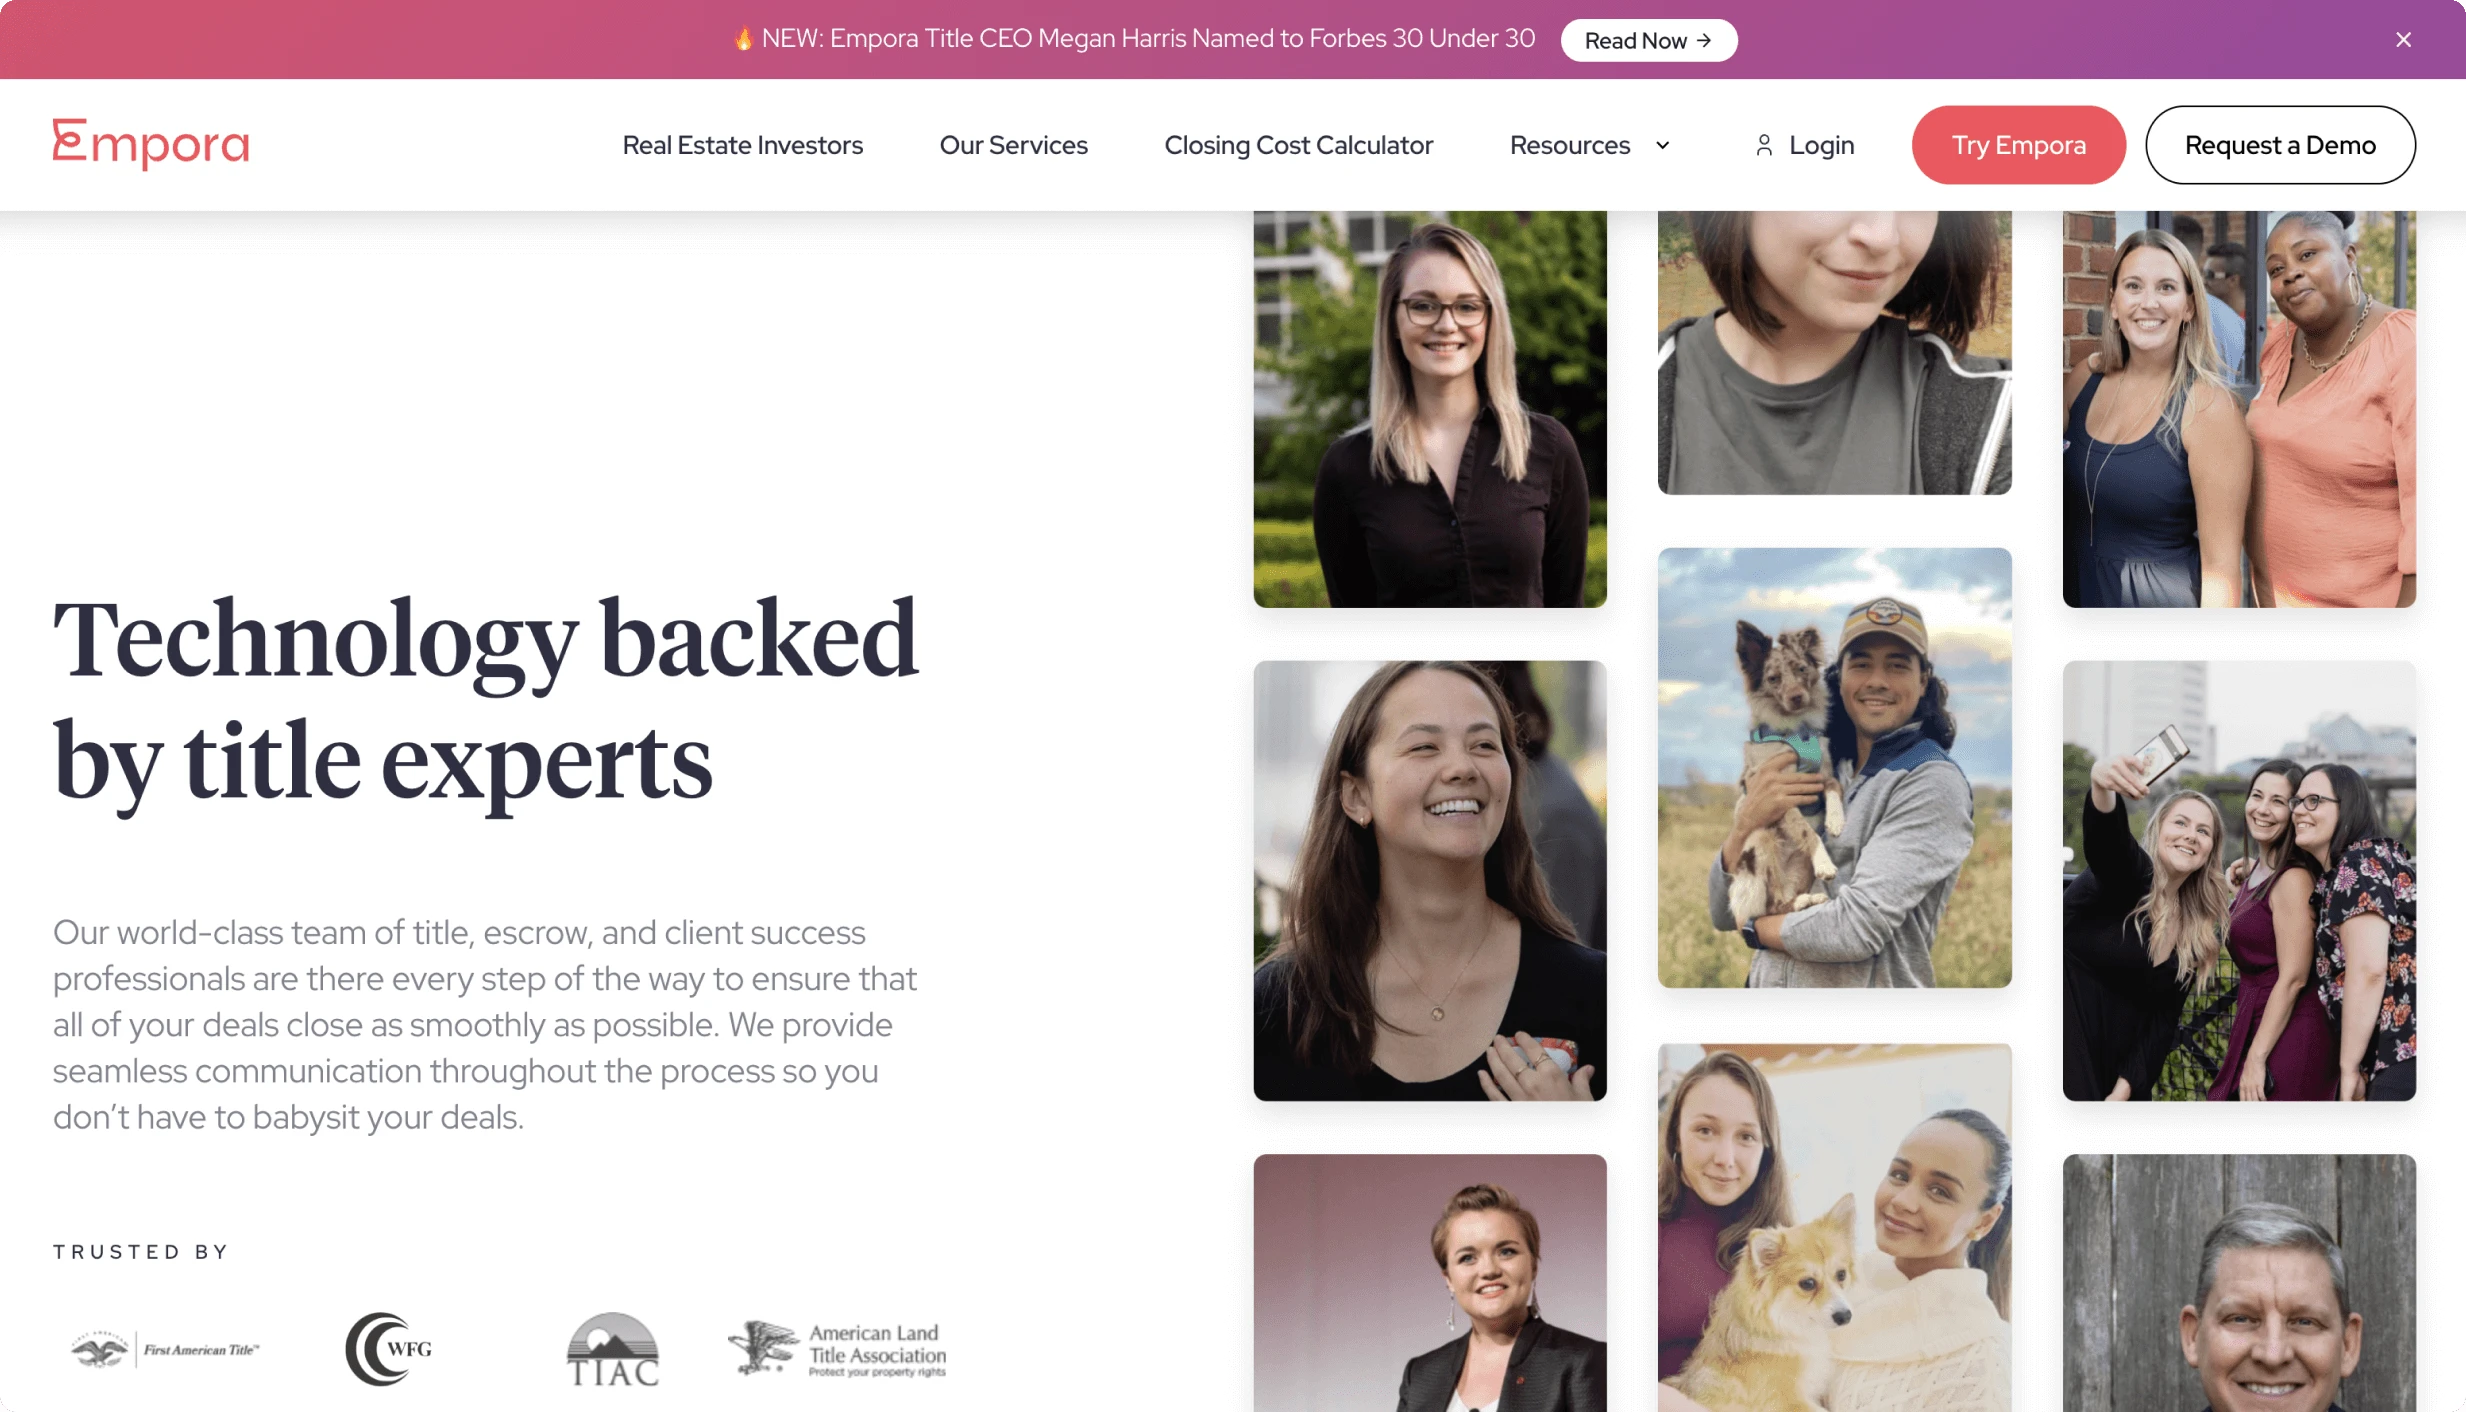Open the Closing Cost Calculator
The image size is (2466, 1412).
pos(1298,146)
